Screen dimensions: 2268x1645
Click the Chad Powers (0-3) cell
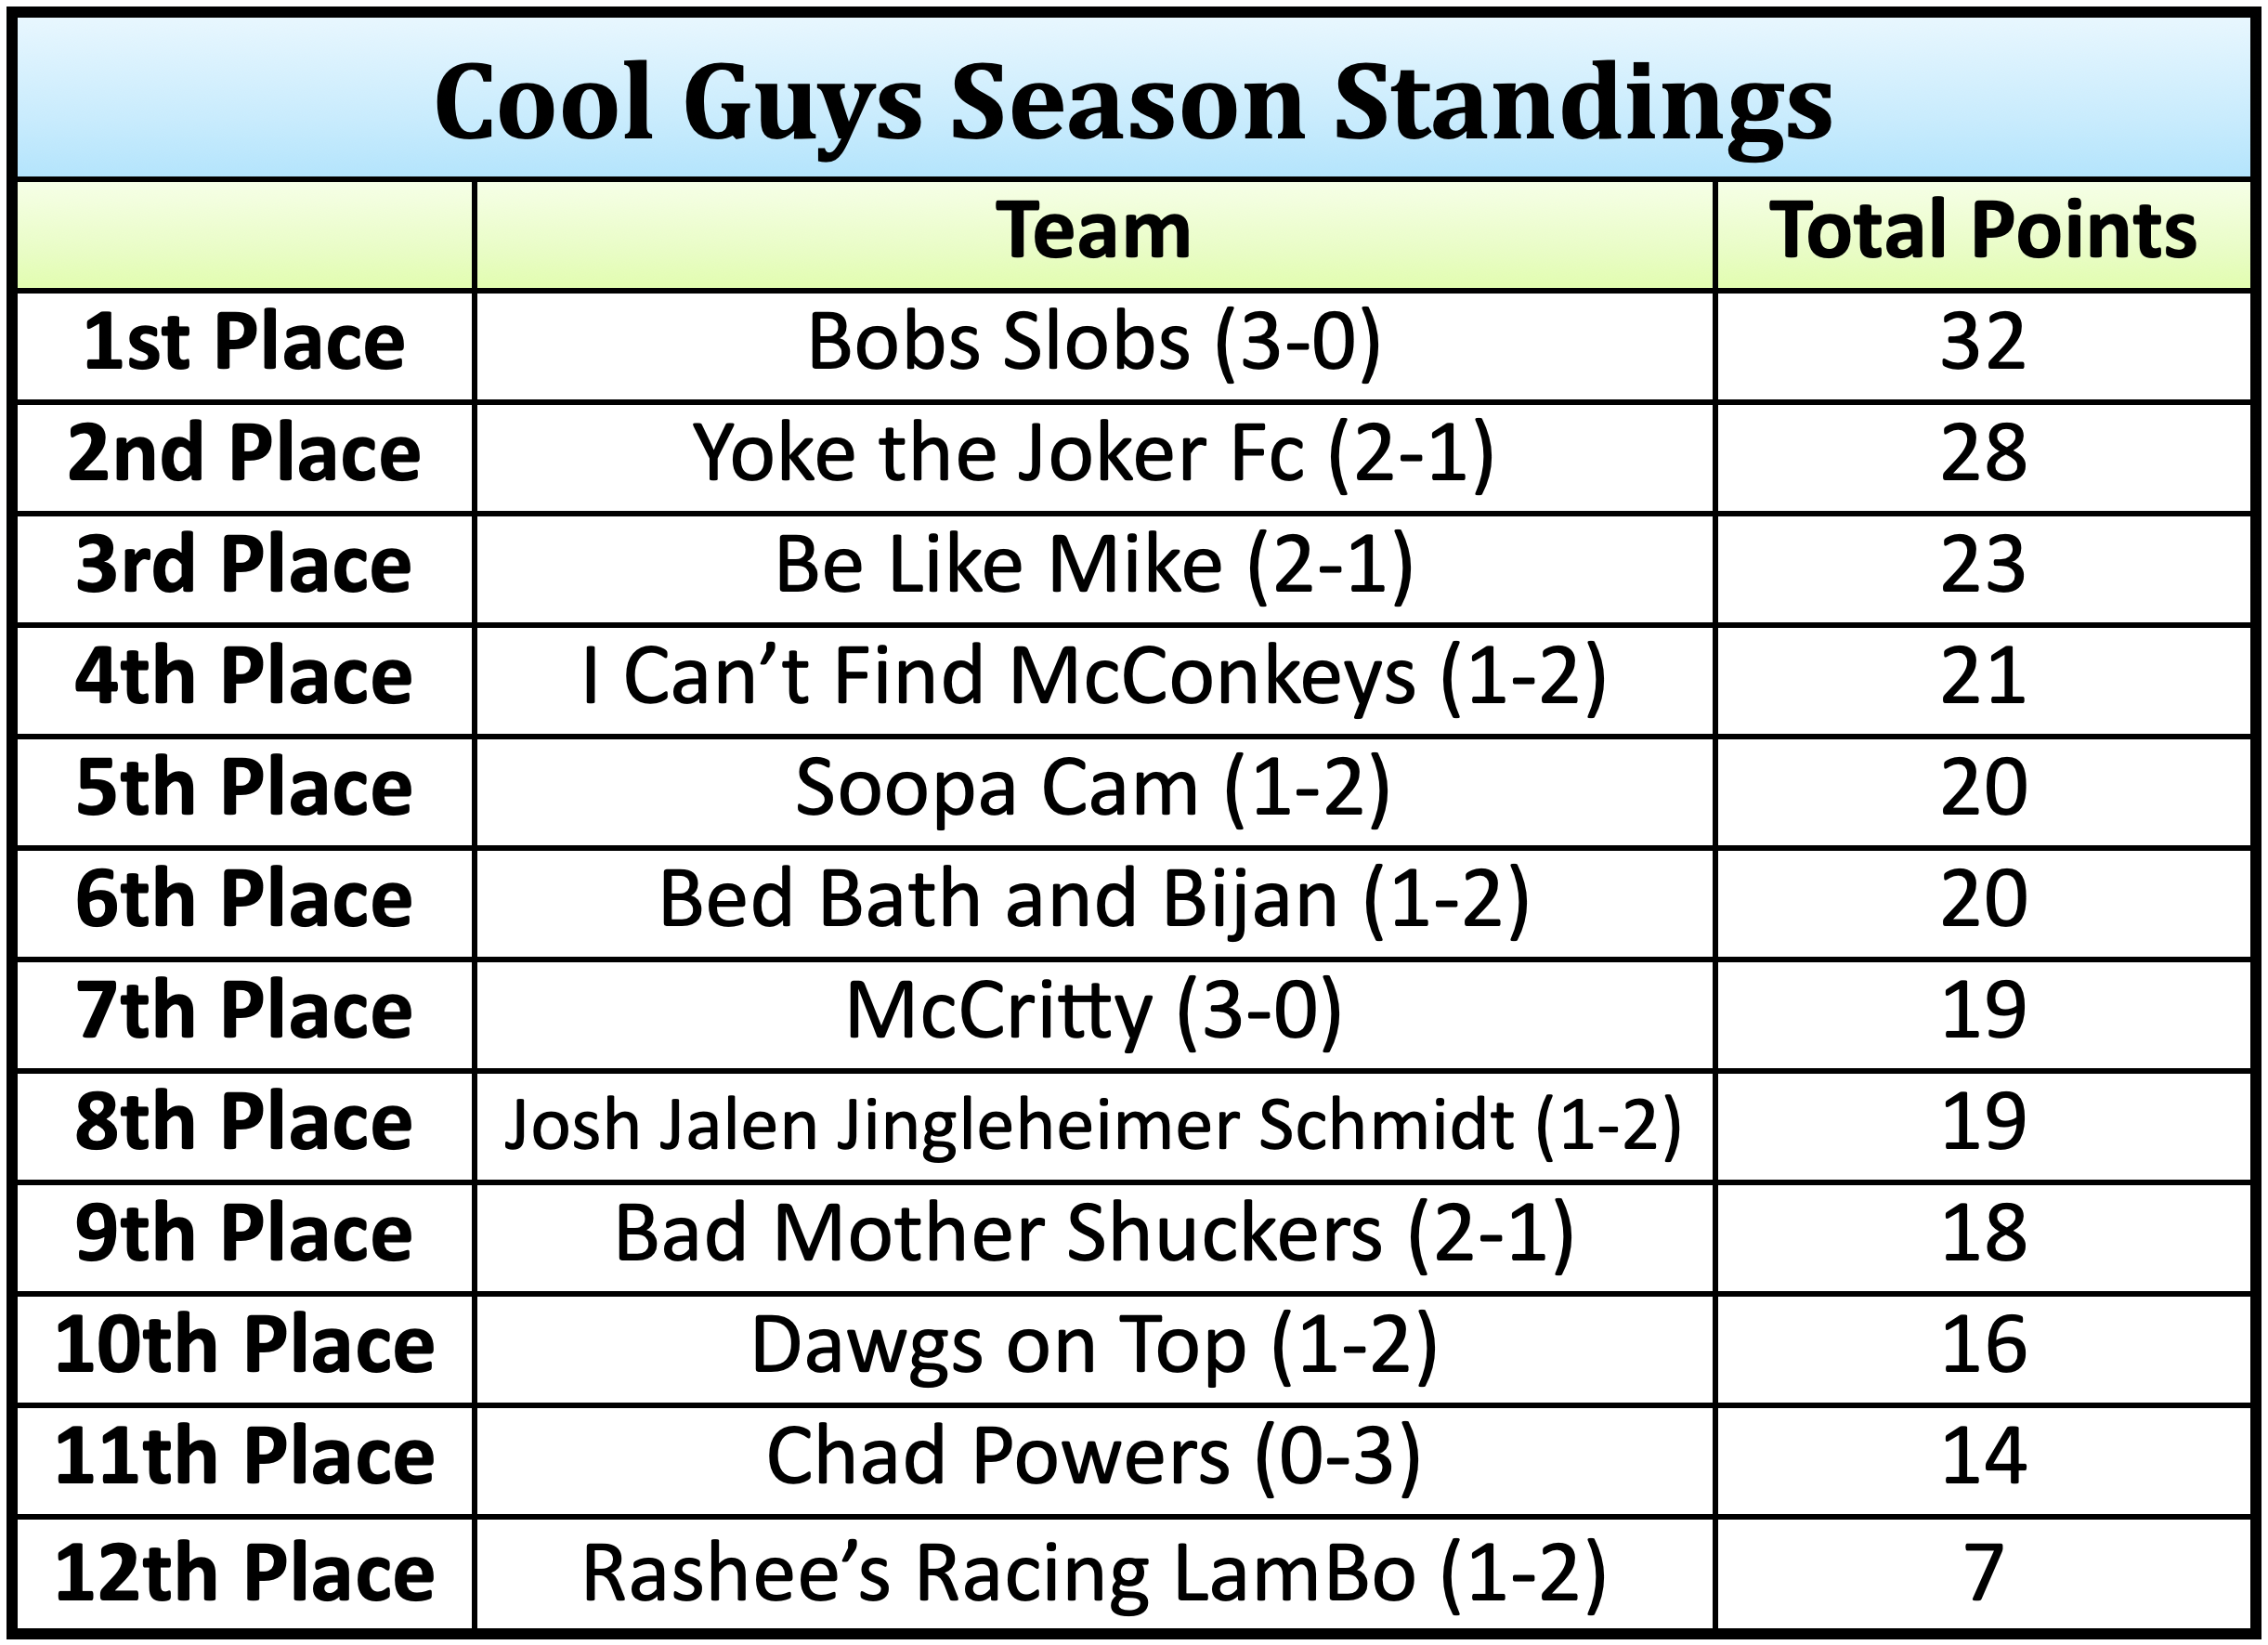point(1093,1458)
